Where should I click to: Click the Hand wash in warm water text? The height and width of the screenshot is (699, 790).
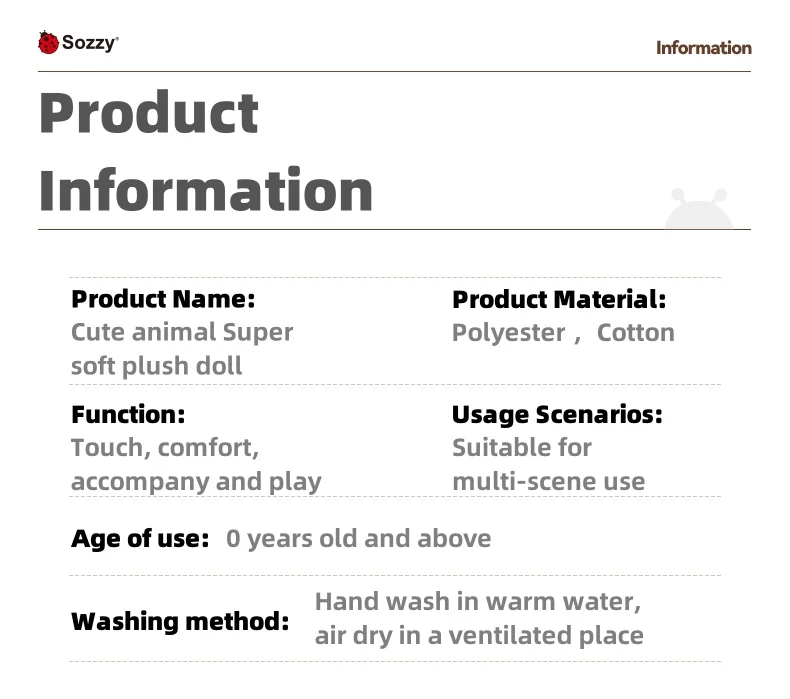click(x=477, y=602)
